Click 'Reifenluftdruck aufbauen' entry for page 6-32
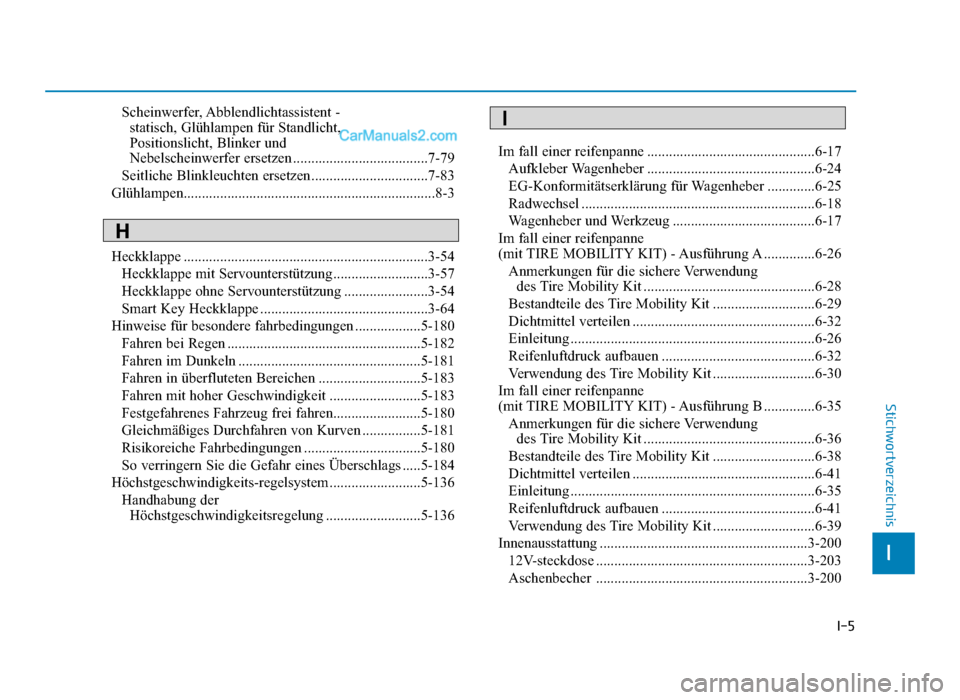Image resolution: width=960 pixels, height=700 pixels. [x=675, y=356]
